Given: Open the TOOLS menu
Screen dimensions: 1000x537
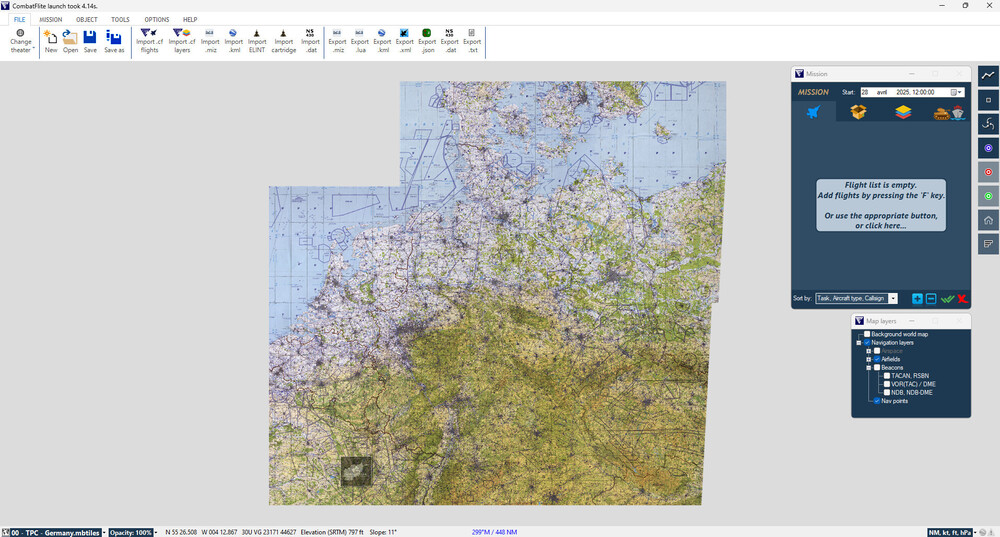Looking at the screenshot, I should coord(120,19).
